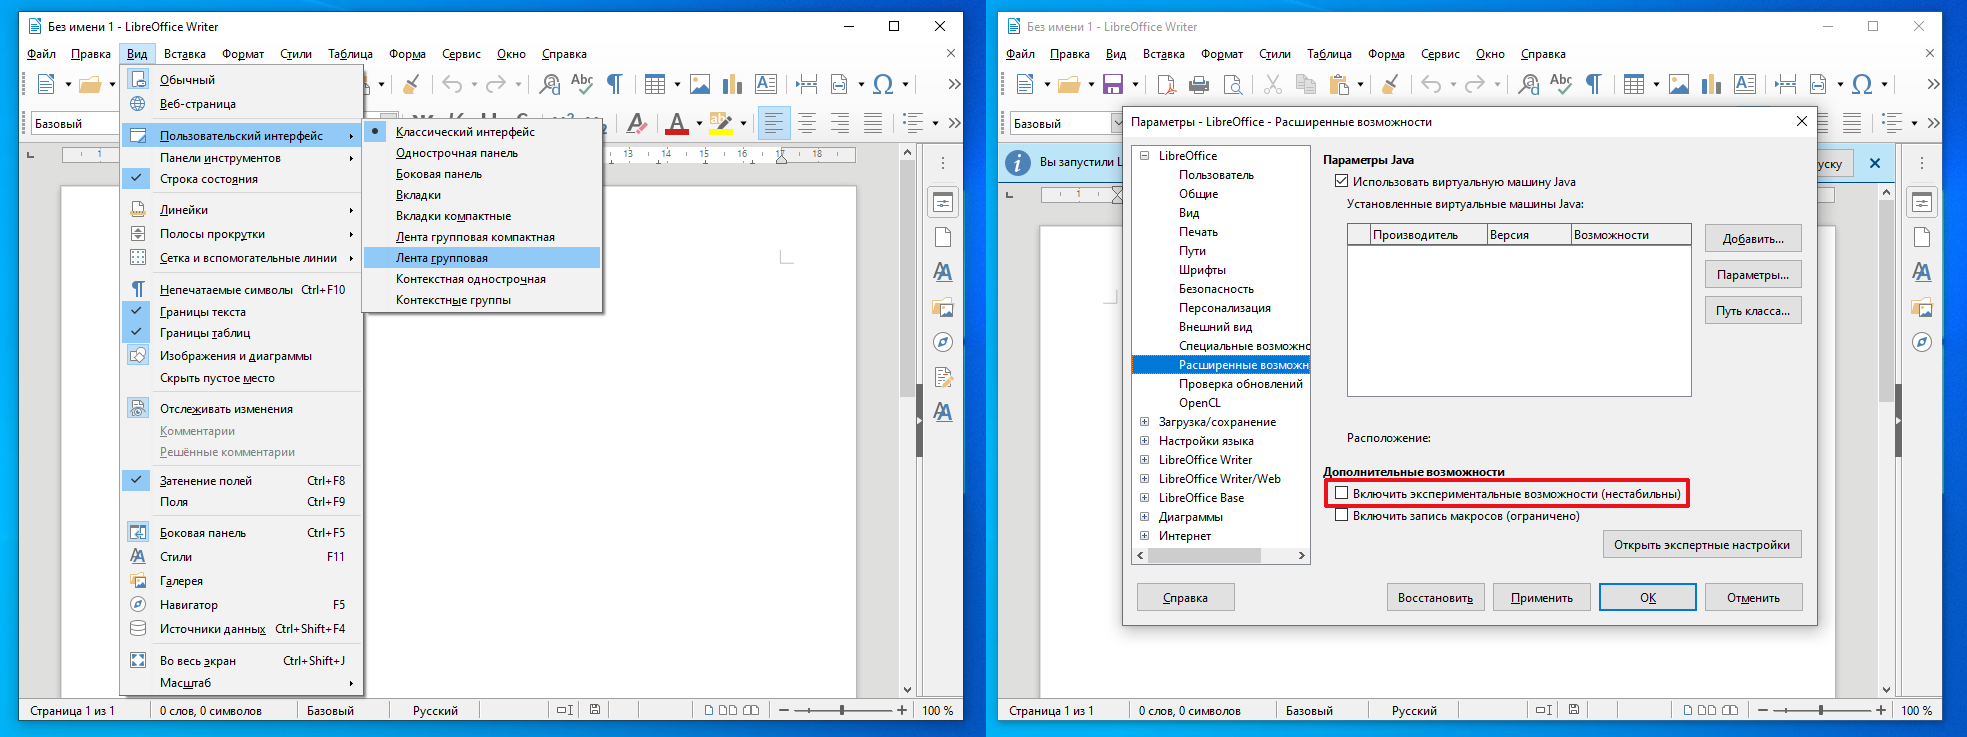
Task: Collapse the LibreOffice tree node
Action: pos(1145,156)
